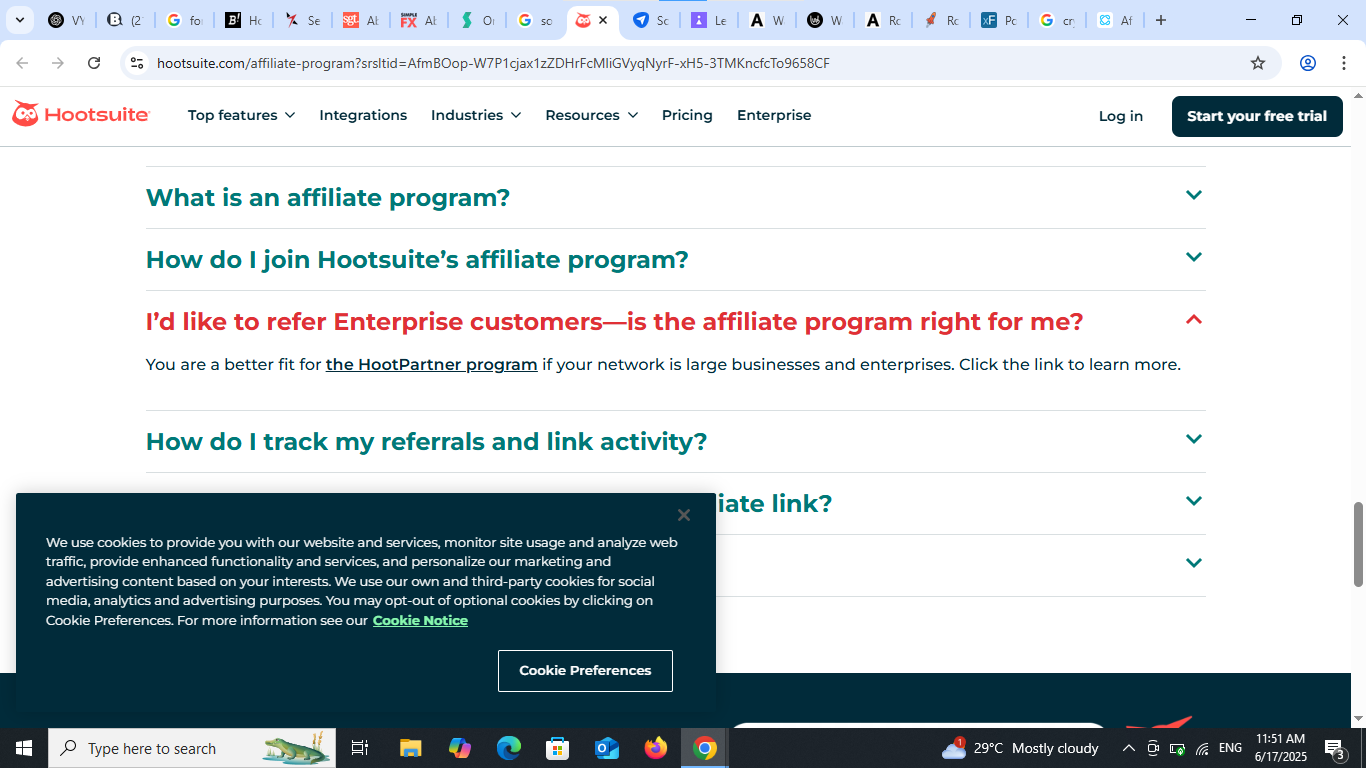Screen dimensions: 1366x768
Task: Open the HootPartner program link
Action: (x=432, y=364)
